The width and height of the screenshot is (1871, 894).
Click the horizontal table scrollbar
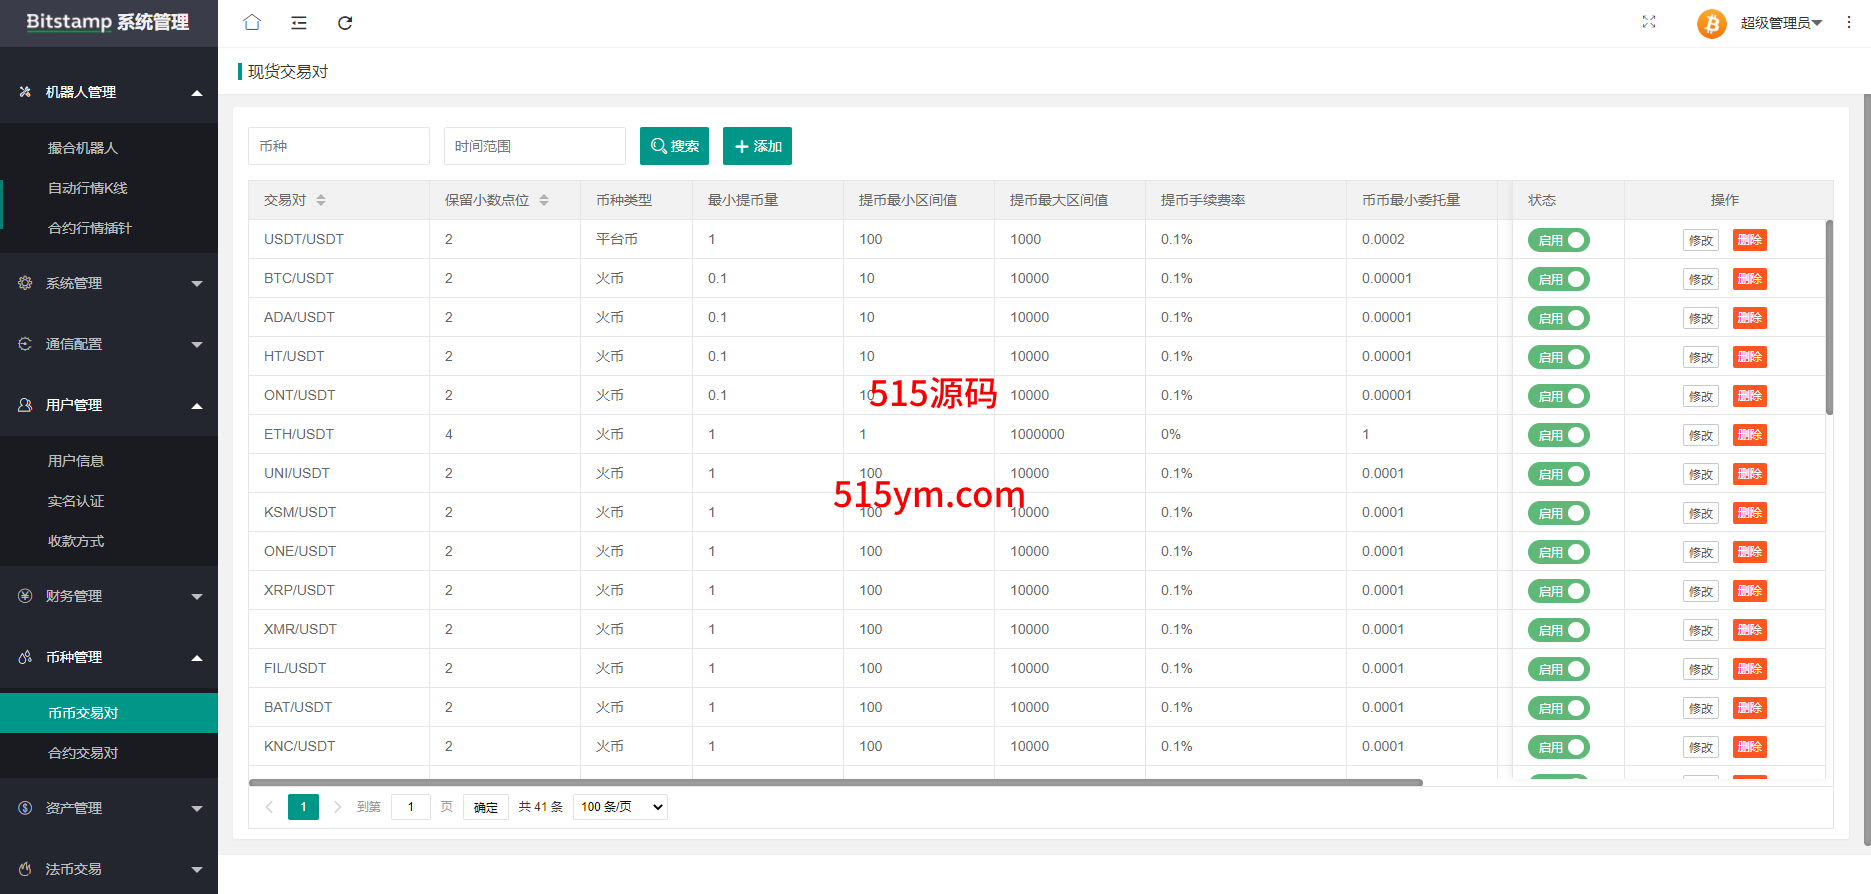(835, 783)
